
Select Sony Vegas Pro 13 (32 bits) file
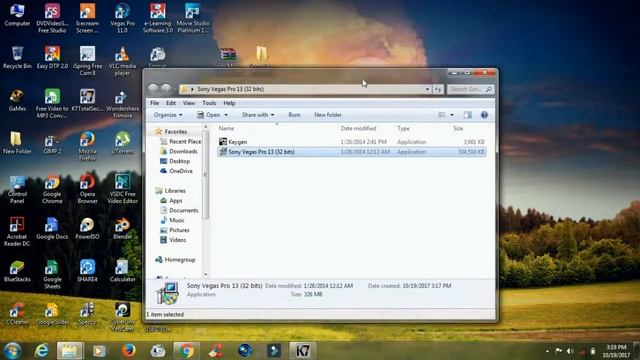click(352, 152)
